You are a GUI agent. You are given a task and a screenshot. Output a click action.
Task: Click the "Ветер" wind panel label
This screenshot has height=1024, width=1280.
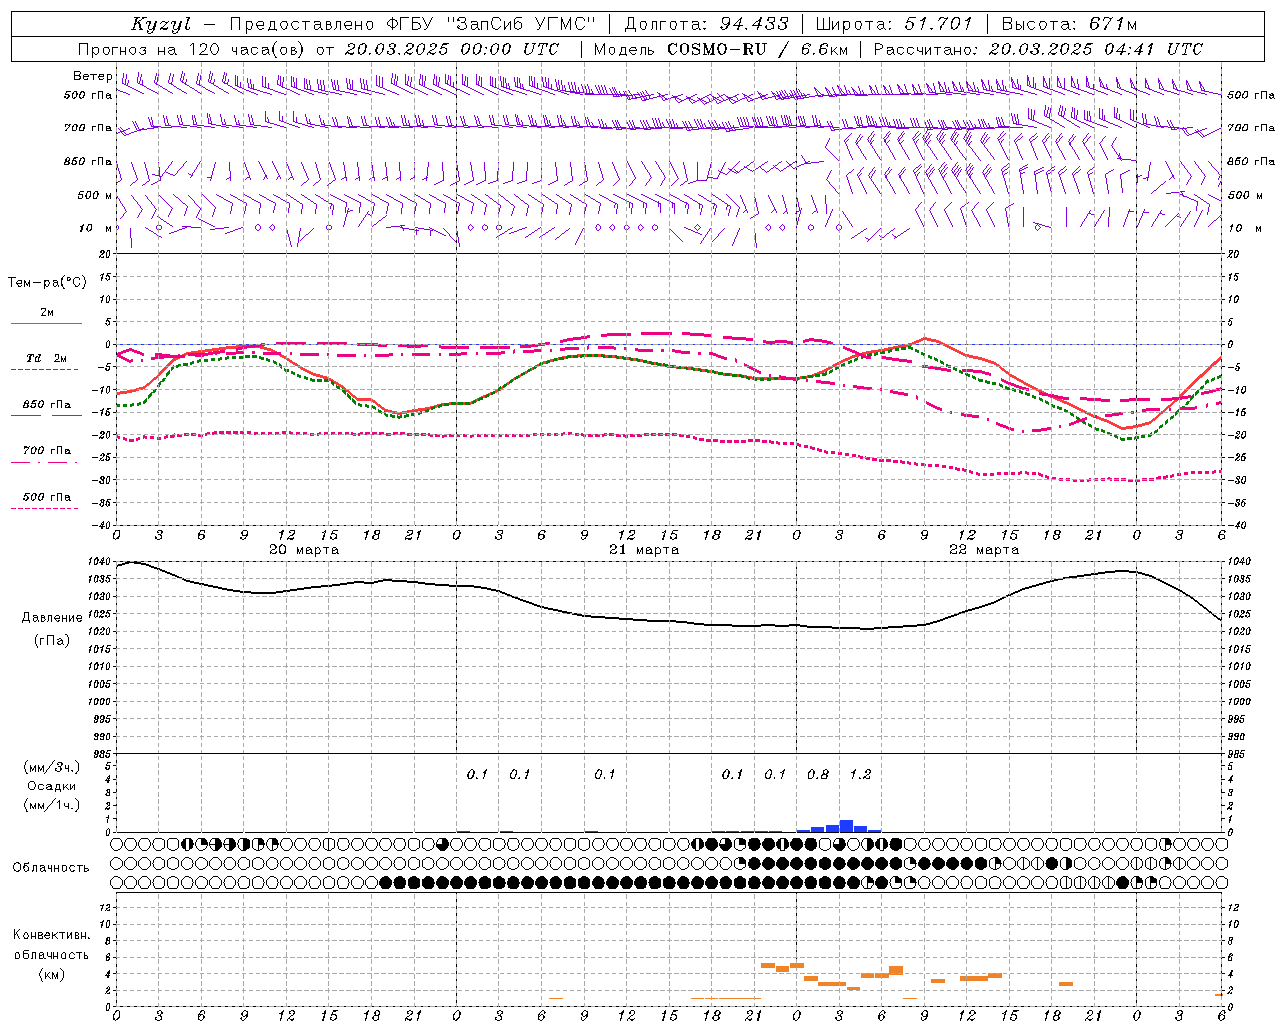point(92,76)
